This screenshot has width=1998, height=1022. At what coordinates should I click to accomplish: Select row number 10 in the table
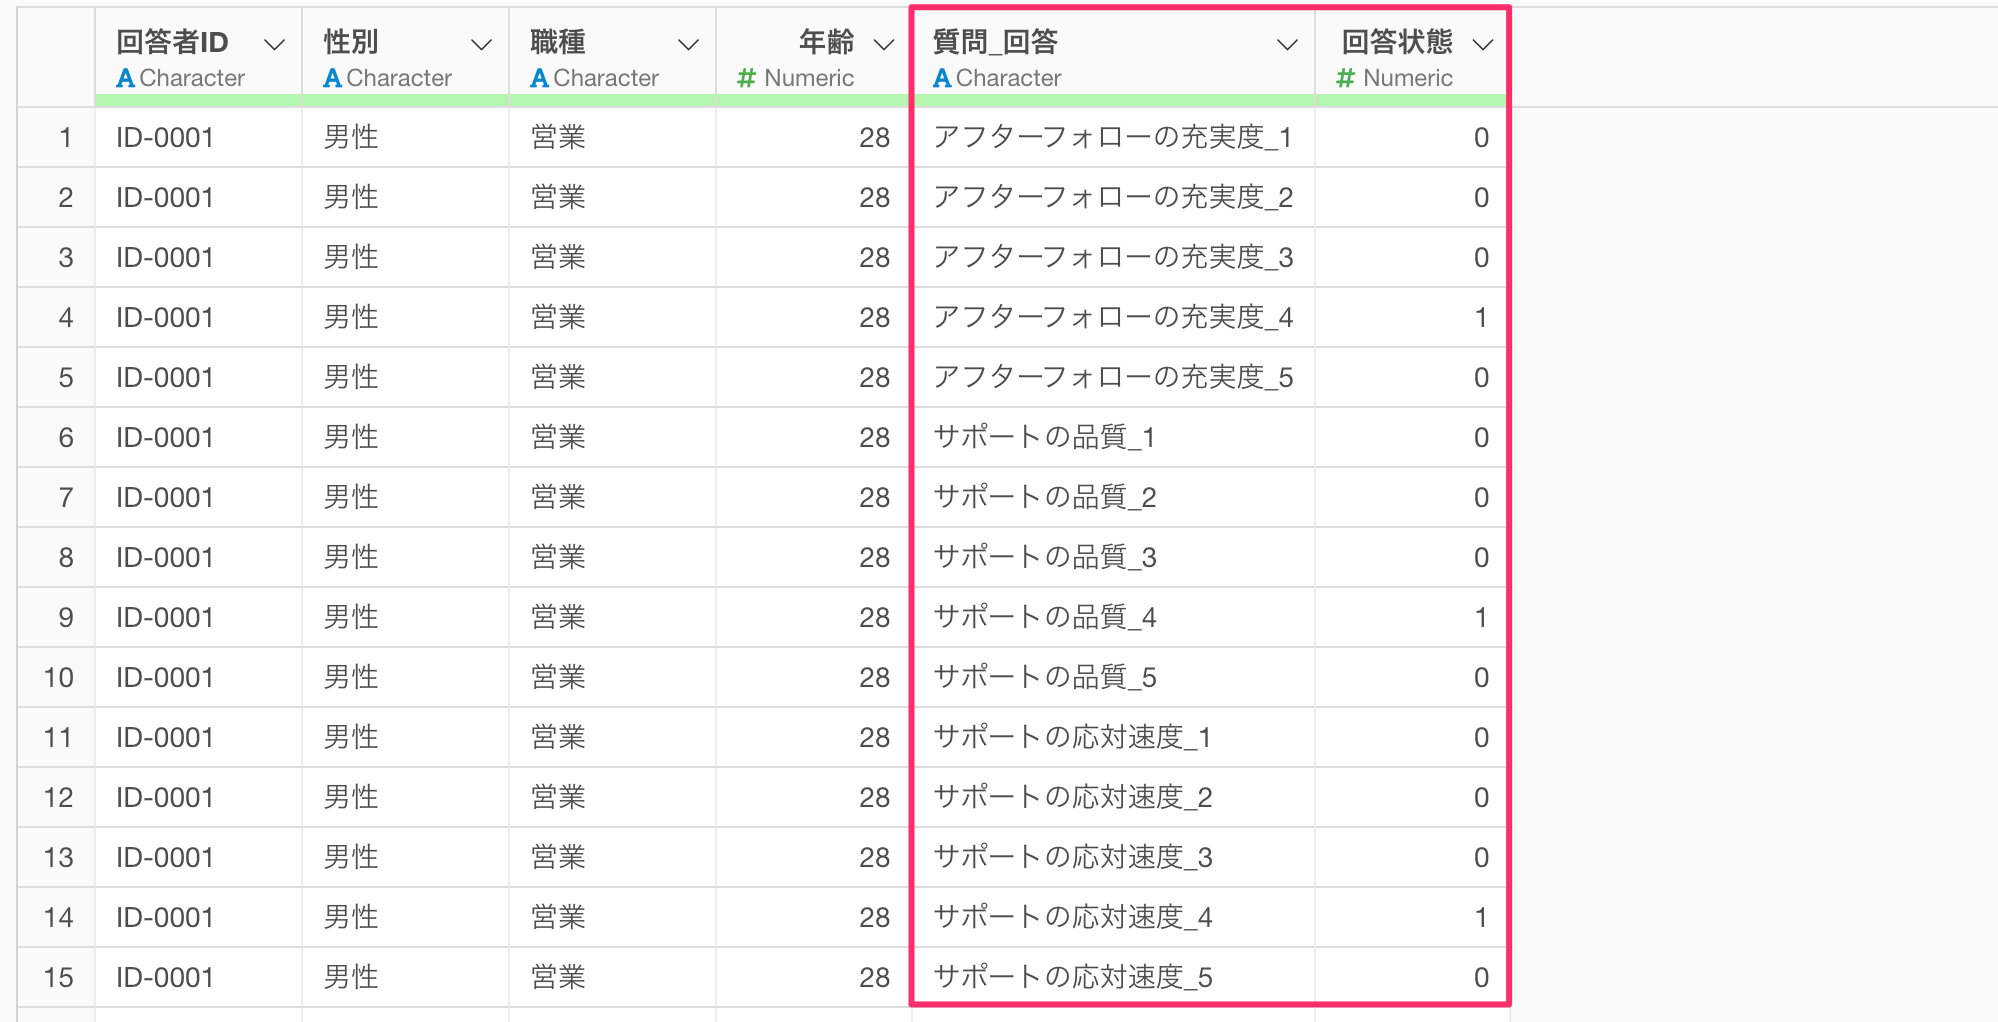click(58, 678)
